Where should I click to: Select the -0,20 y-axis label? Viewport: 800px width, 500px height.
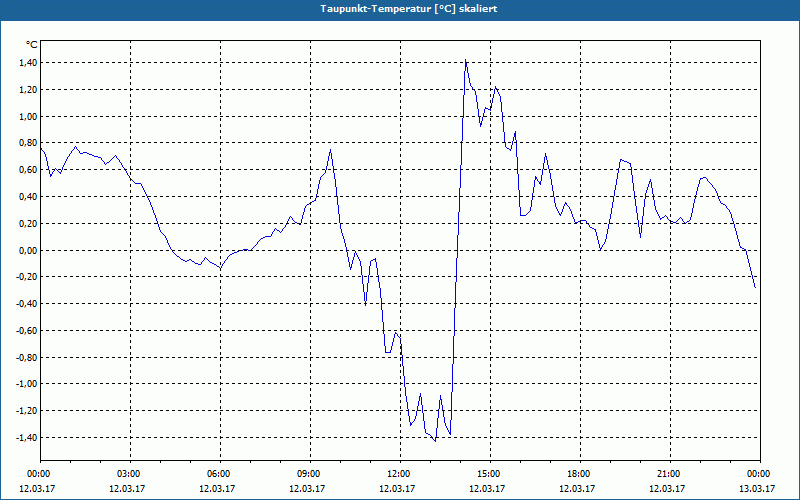tap(27, 277)
